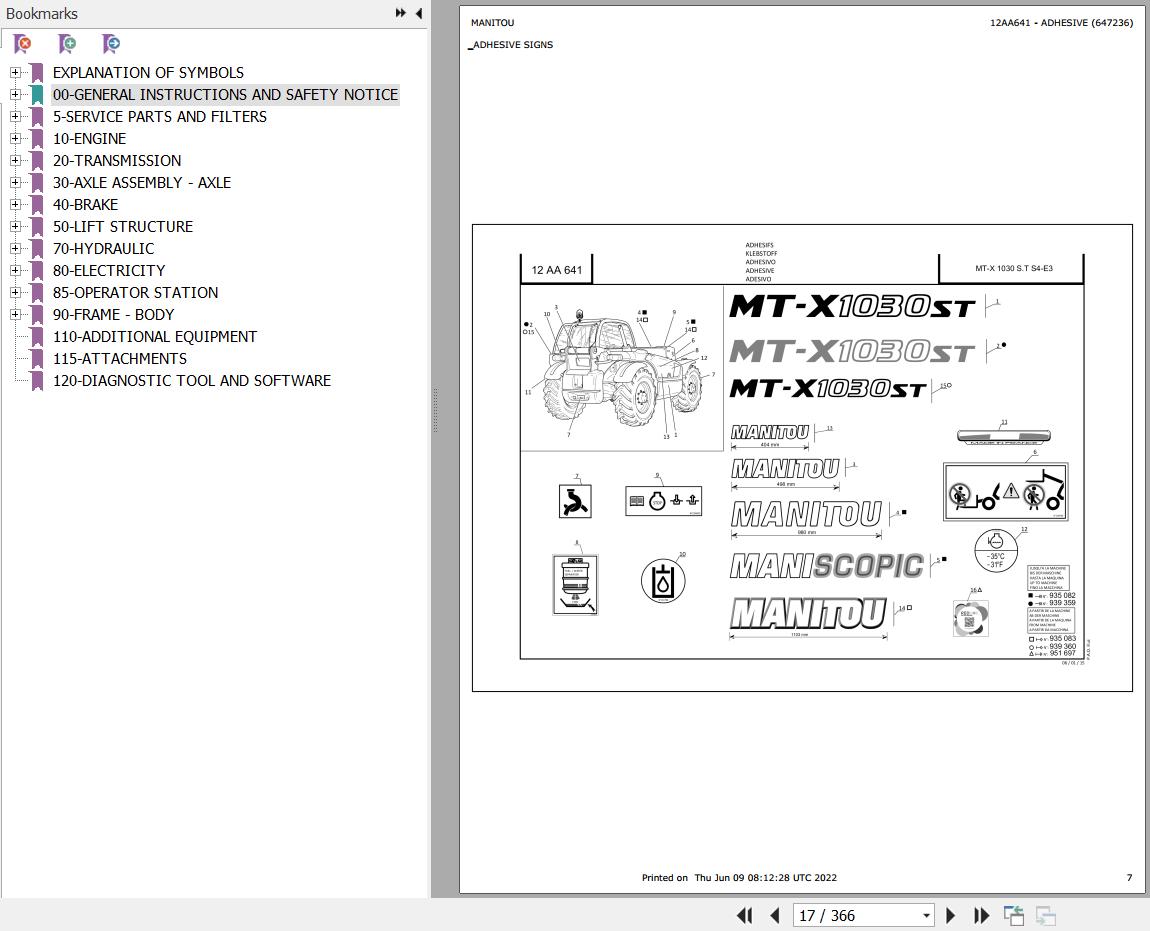Click the safety warning decal with pedestrian symbols
The width and height of the screenshot is (1150, 931).
coord(1006,492)
